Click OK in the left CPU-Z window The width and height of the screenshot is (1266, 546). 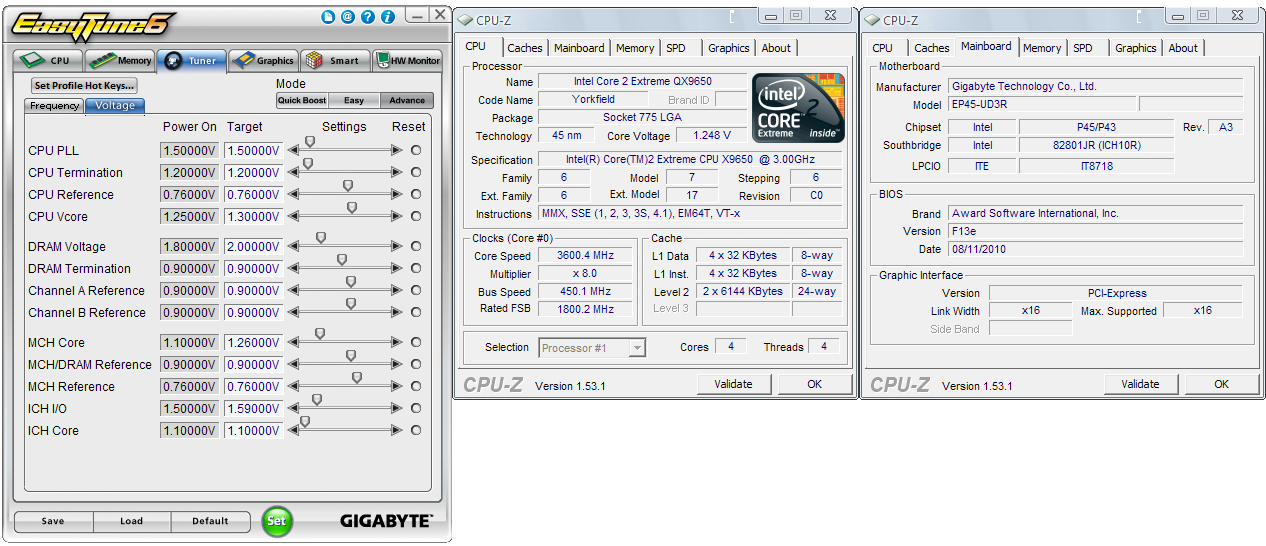pos(815,384)
